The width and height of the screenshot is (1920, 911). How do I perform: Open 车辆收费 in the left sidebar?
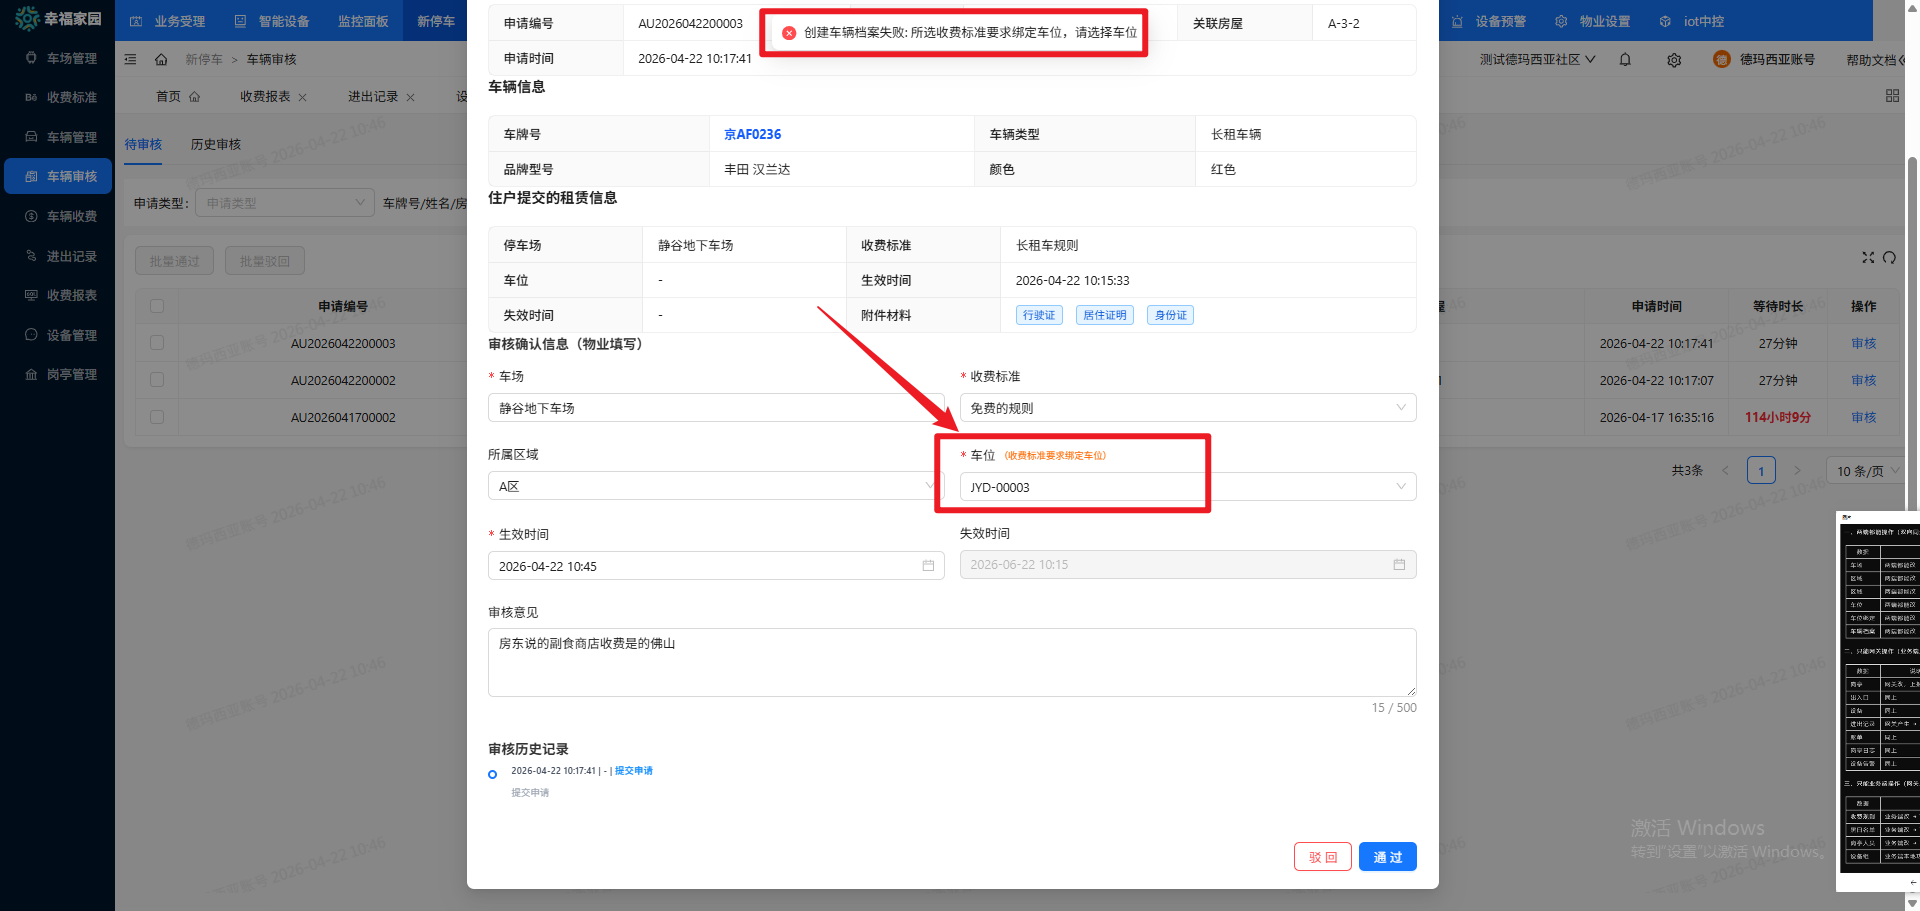[x=72, y=216]
